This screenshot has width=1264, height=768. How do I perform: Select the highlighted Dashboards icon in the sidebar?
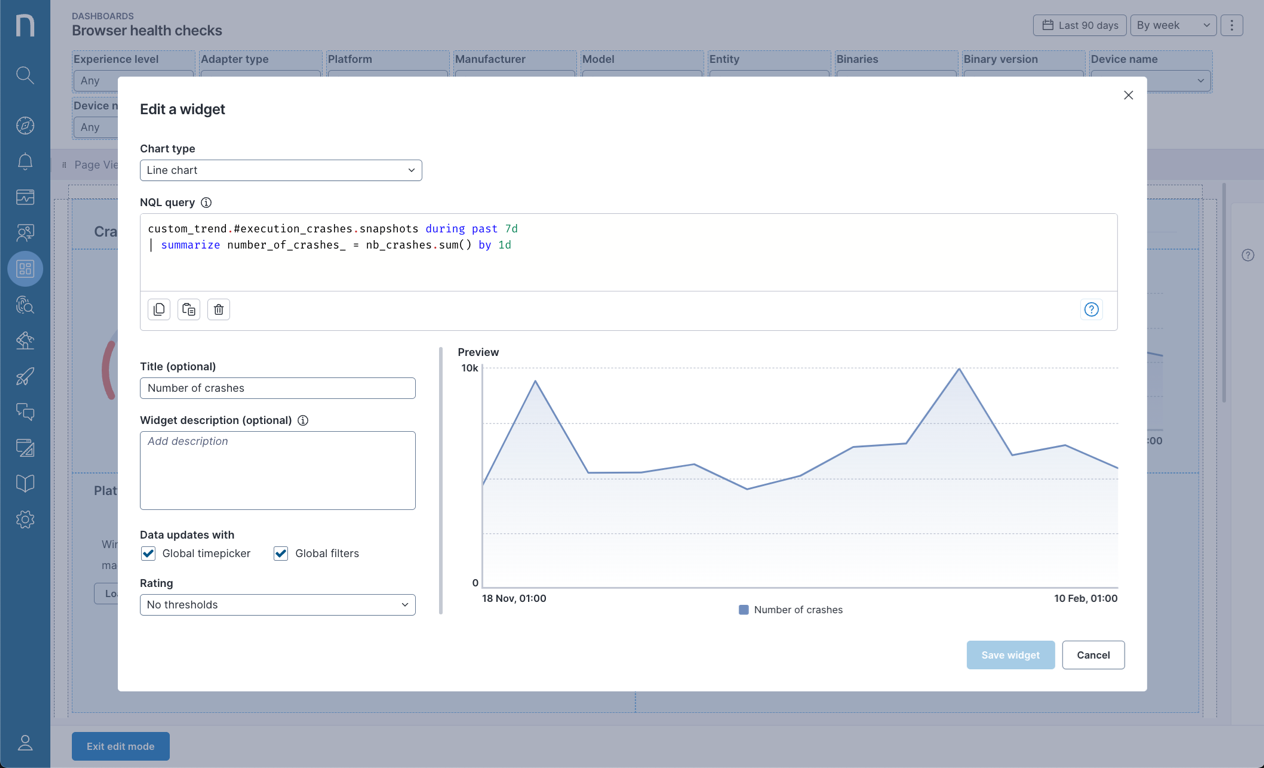pos(25,268)
